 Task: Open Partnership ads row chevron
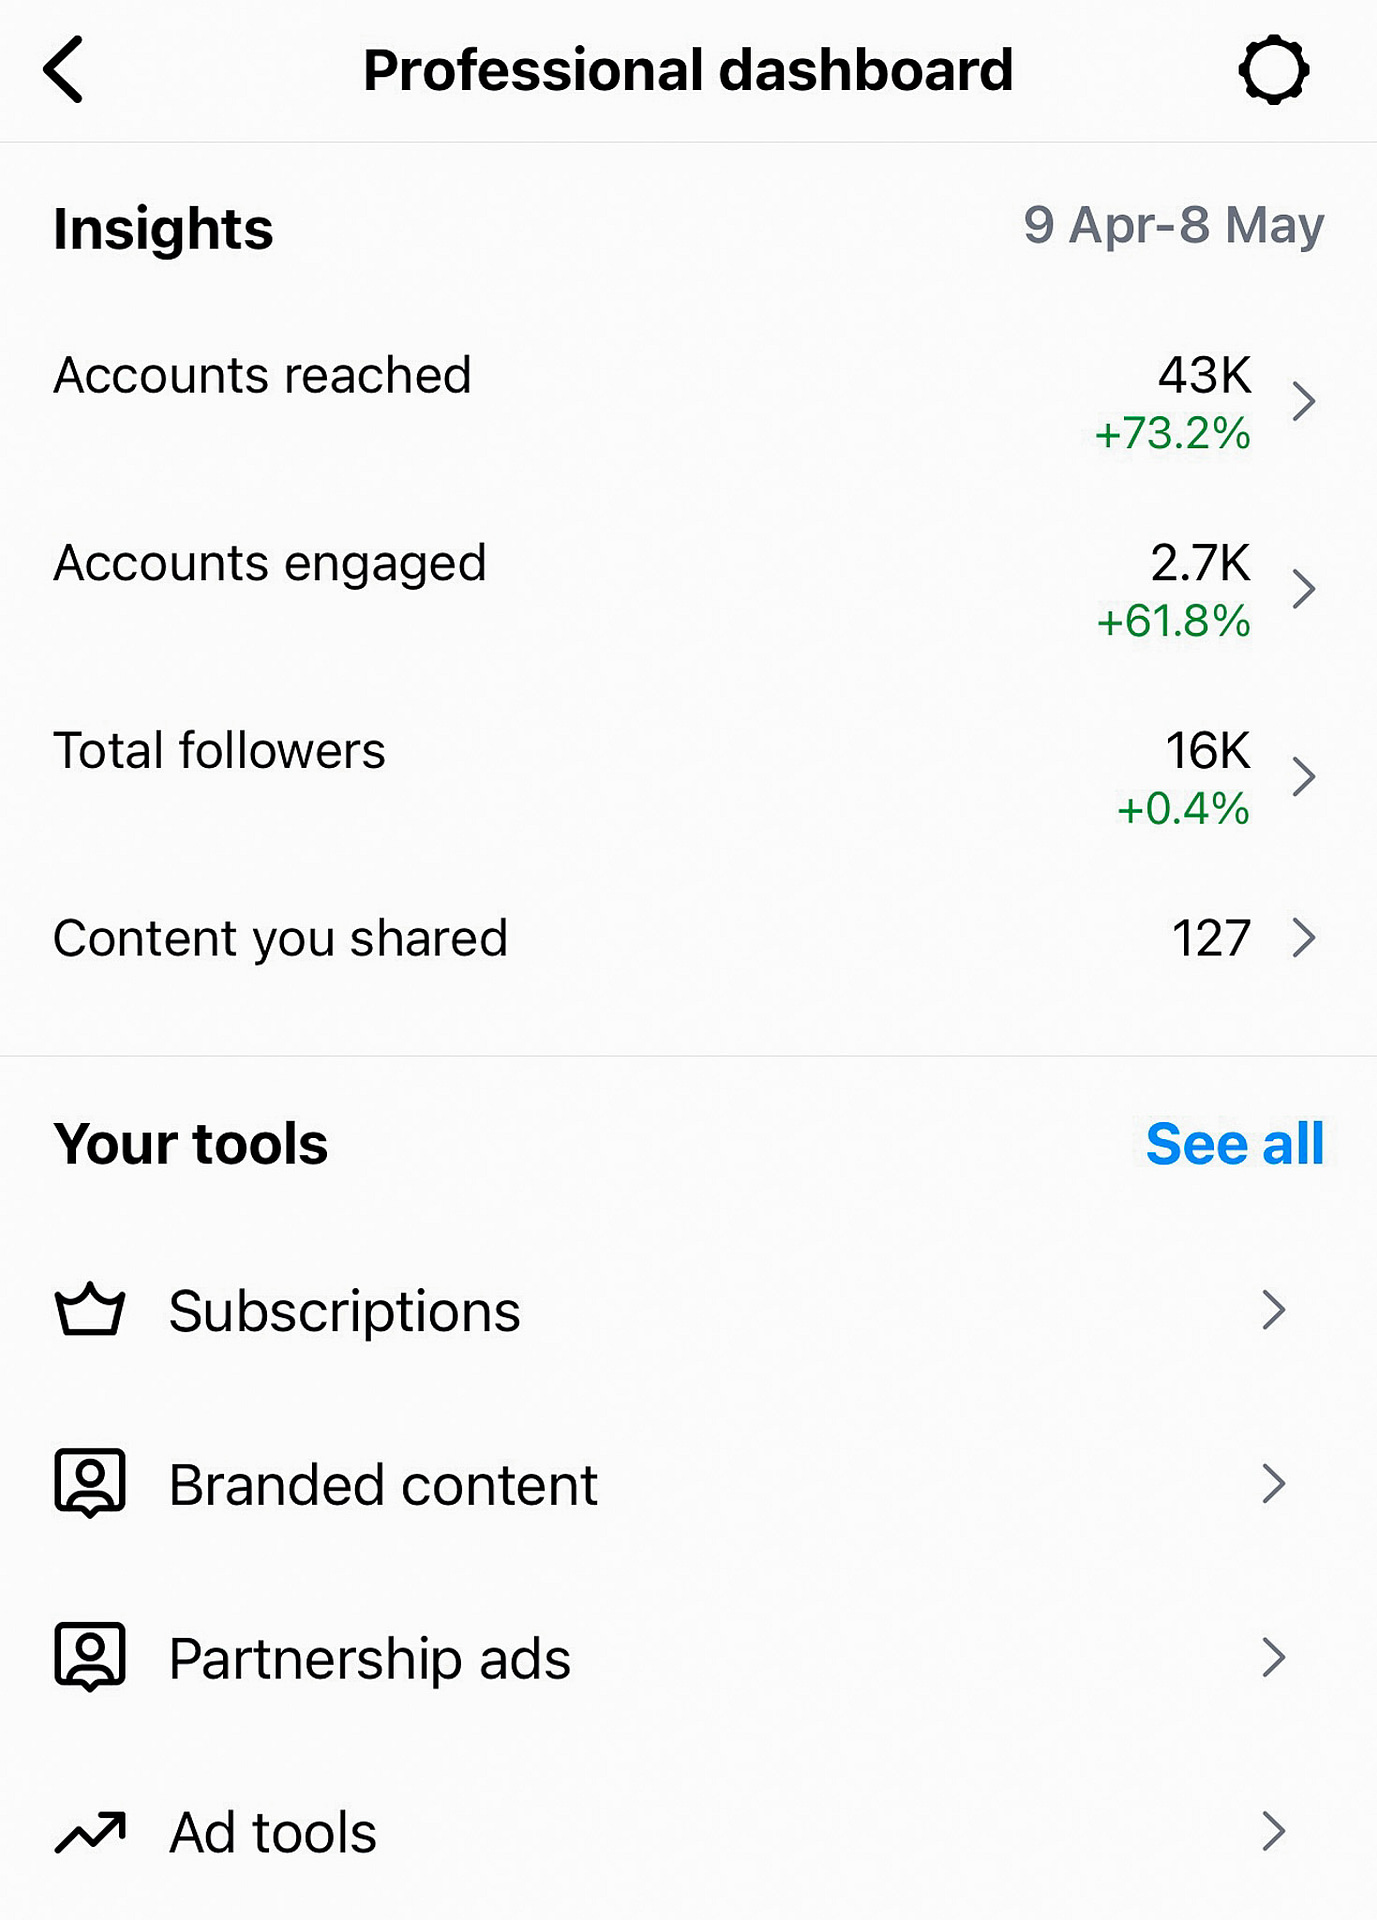pyautogui.click(x=1273, y=1658)
